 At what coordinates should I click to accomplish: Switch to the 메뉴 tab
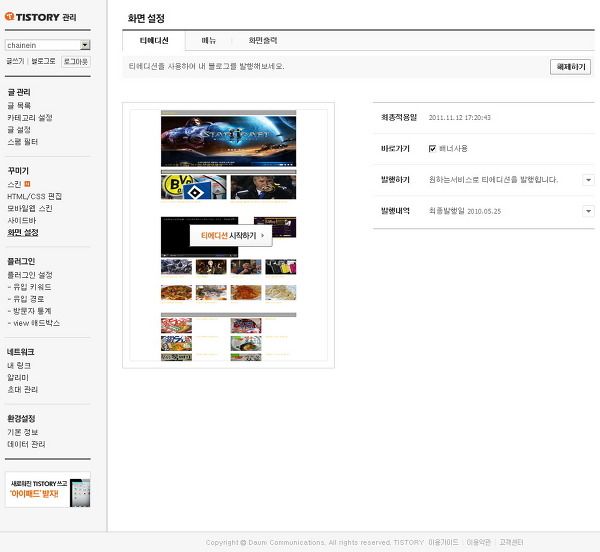209,41
